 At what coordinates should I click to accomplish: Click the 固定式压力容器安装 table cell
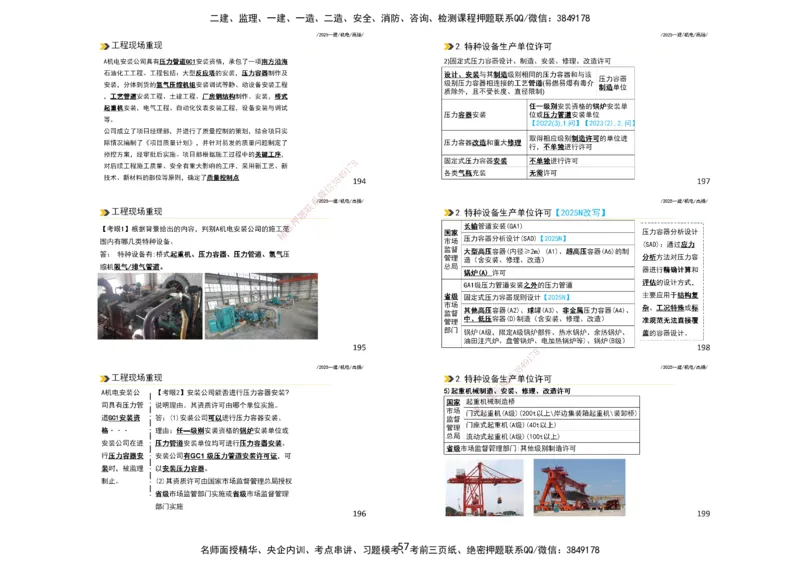(484, 161)
